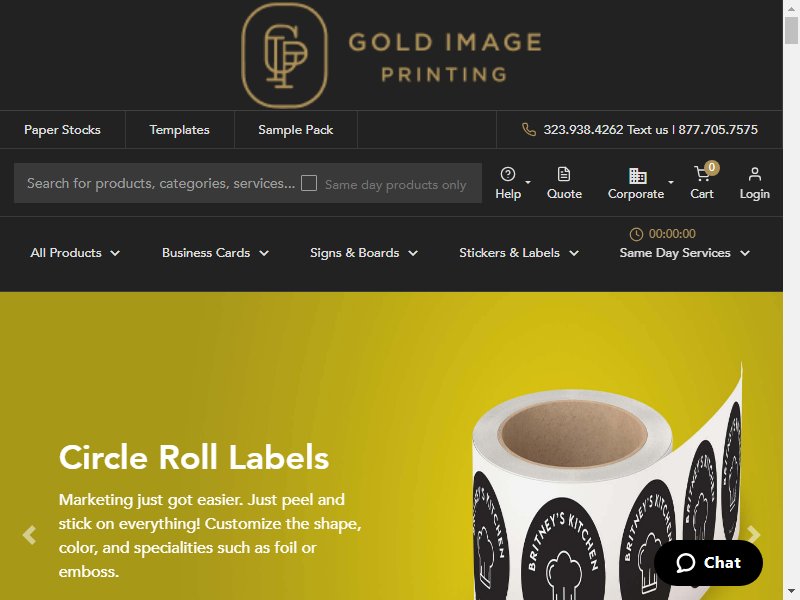The width and height of the screenshot is (800, 600).
Task: Open the Corporate building icon
Action: coord(637,176)
